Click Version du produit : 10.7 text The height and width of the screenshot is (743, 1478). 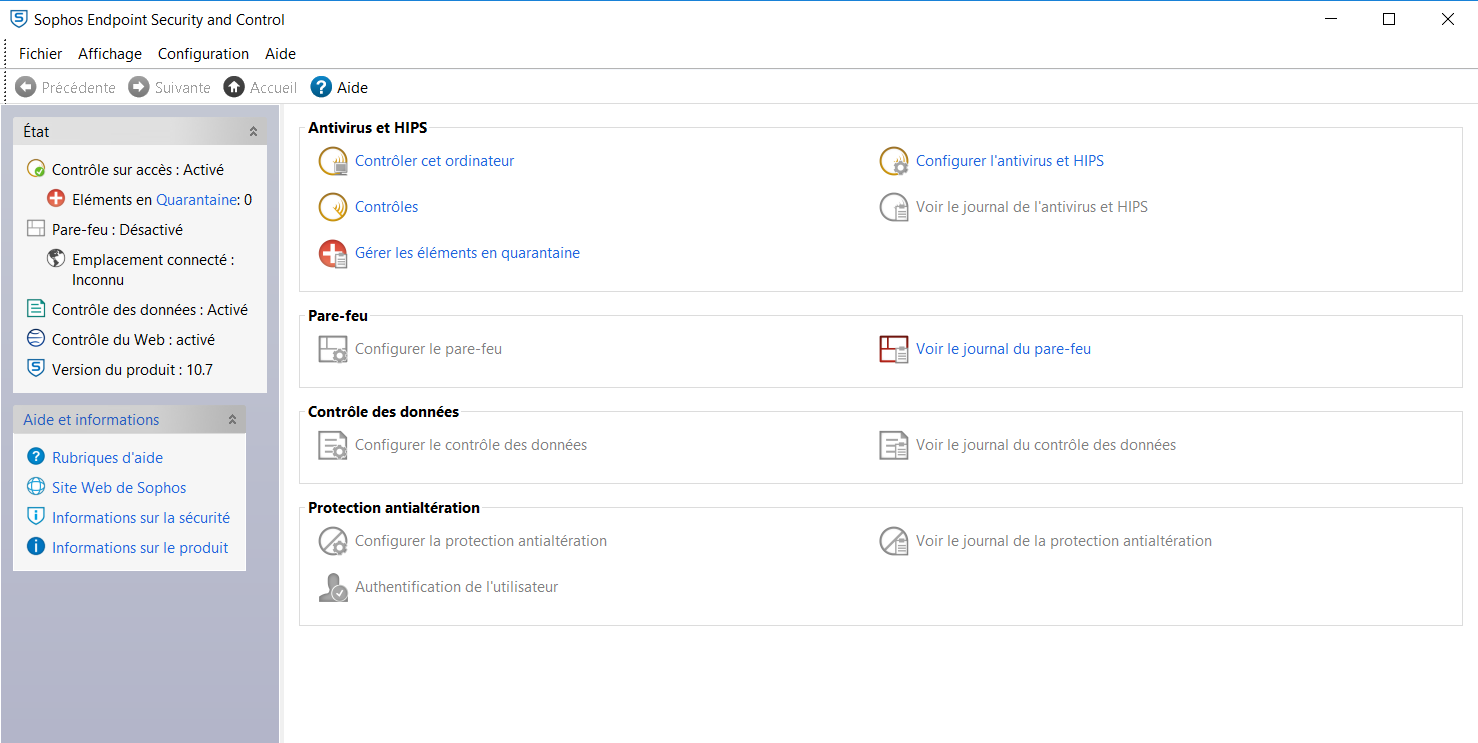coord(132,370)
